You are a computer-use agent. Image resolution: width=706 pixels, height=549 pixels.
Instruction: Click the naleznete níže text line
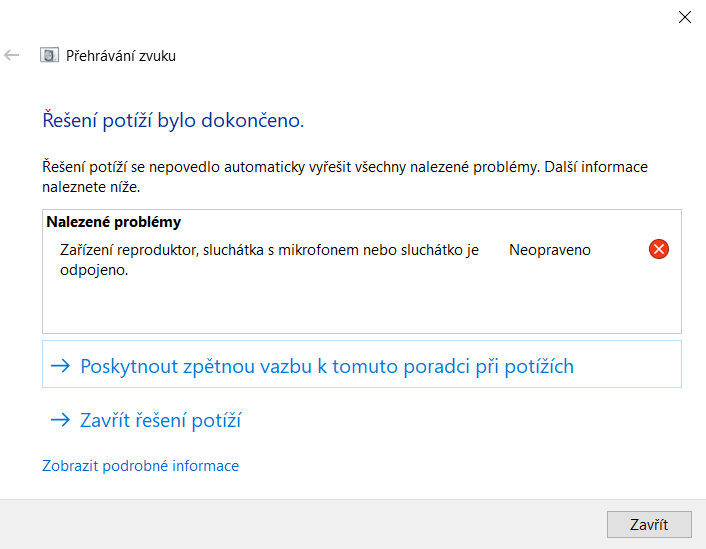click(91, 187)
